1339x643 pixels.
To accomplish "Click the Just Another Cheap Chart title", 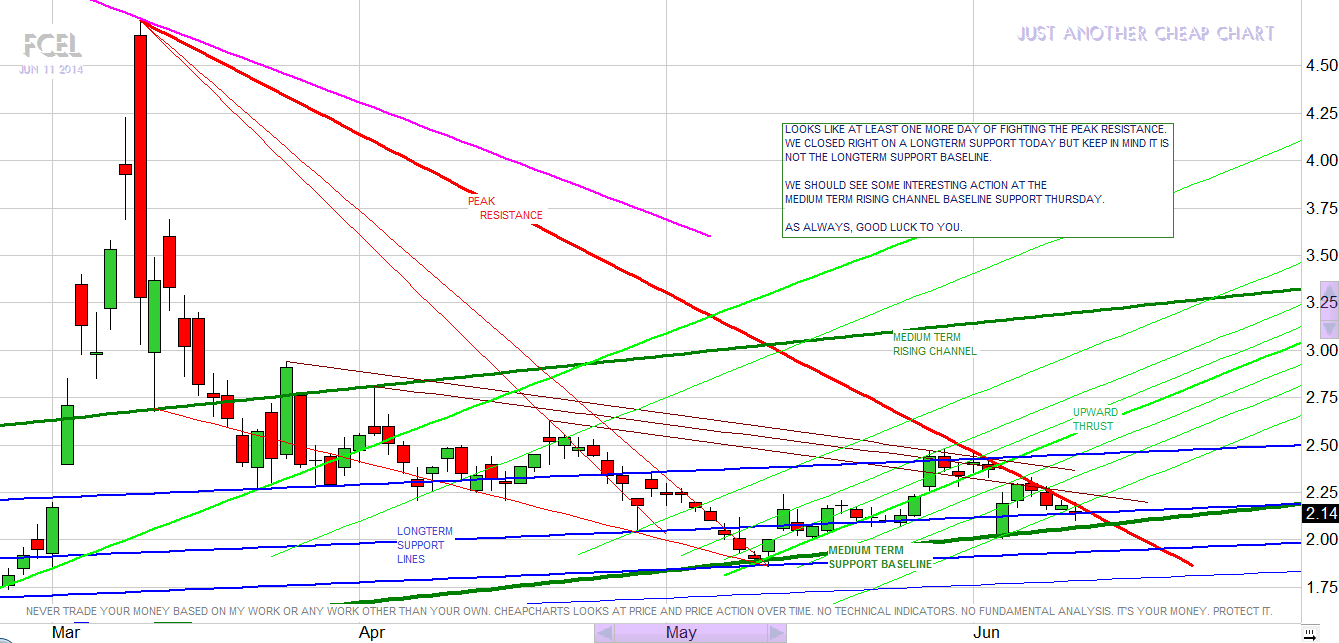I will tap(1146, 34).
